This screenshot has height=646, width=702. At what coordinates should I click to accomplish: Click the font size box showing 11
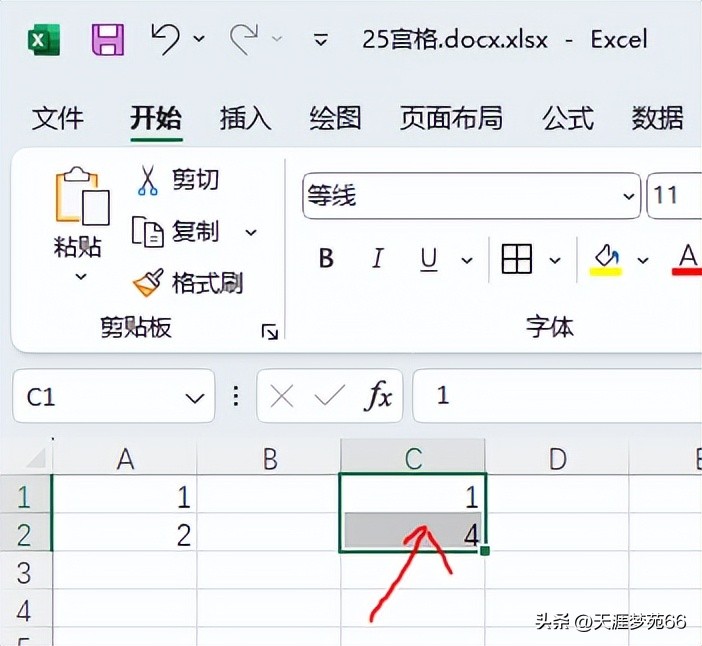coord(674,196)
